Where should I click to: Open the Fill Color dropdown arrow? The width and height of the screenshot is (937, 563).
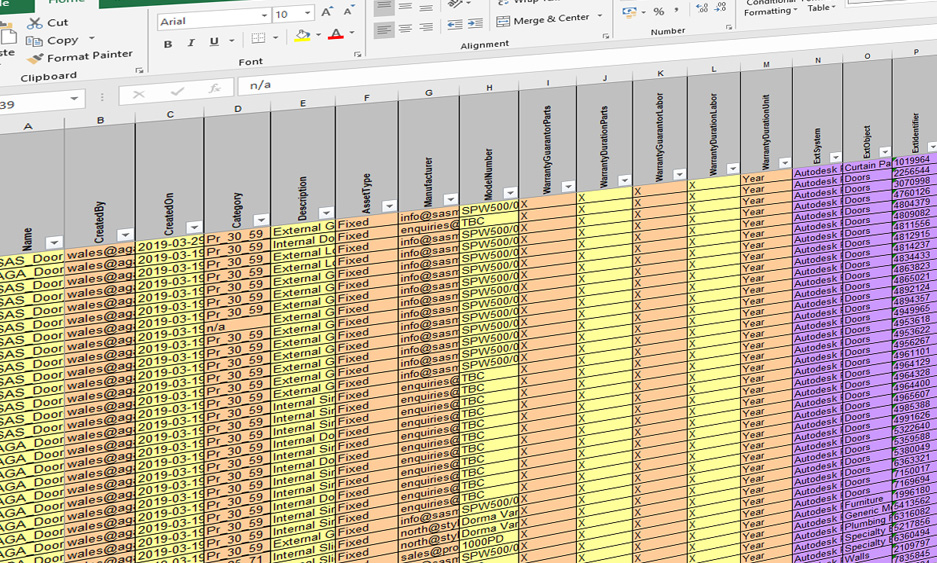318,35
